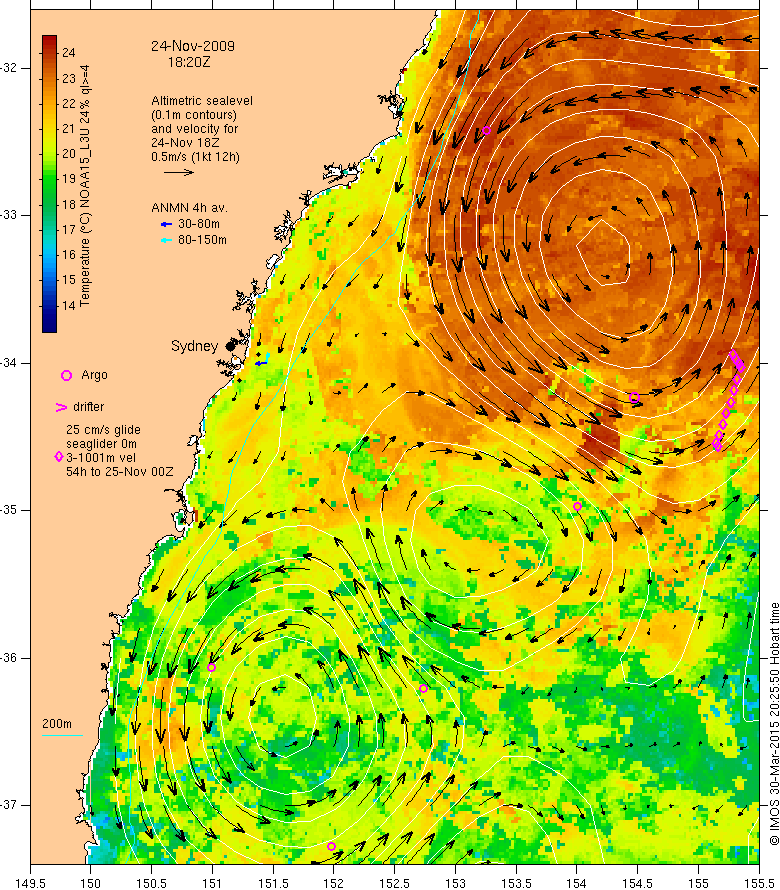Click the cyan 80-150m arrow legend icon
The height and width of the screenshot is (890, 780).
(x=166, y=240)
